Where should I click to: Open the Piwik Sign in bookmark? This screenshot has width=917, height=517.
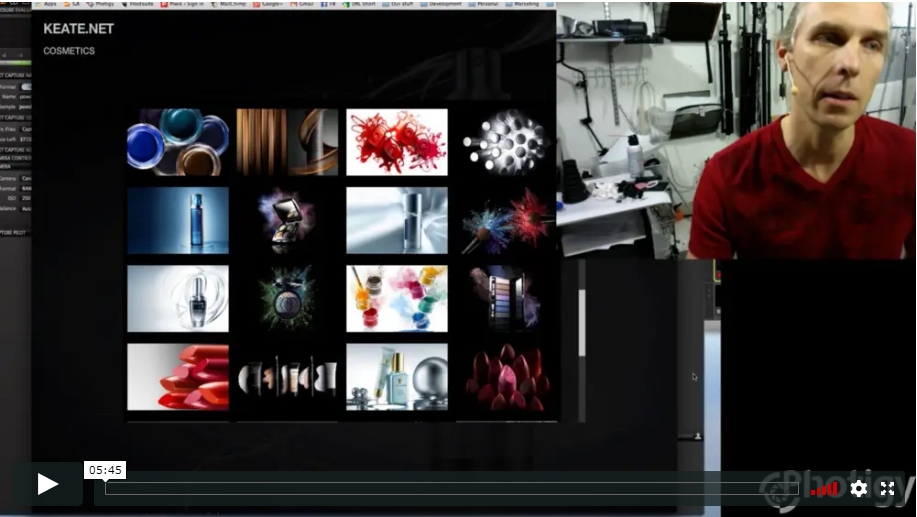click(x=182, y=4)
